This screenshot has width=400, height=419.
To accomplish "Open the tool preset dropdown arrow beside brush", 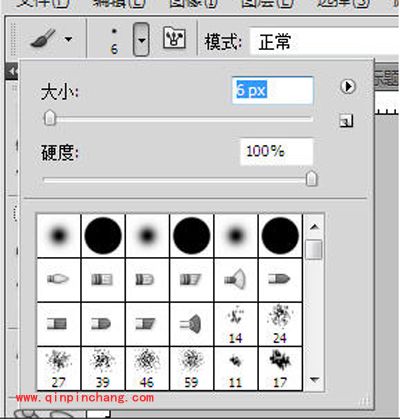I will pos(68,39).
